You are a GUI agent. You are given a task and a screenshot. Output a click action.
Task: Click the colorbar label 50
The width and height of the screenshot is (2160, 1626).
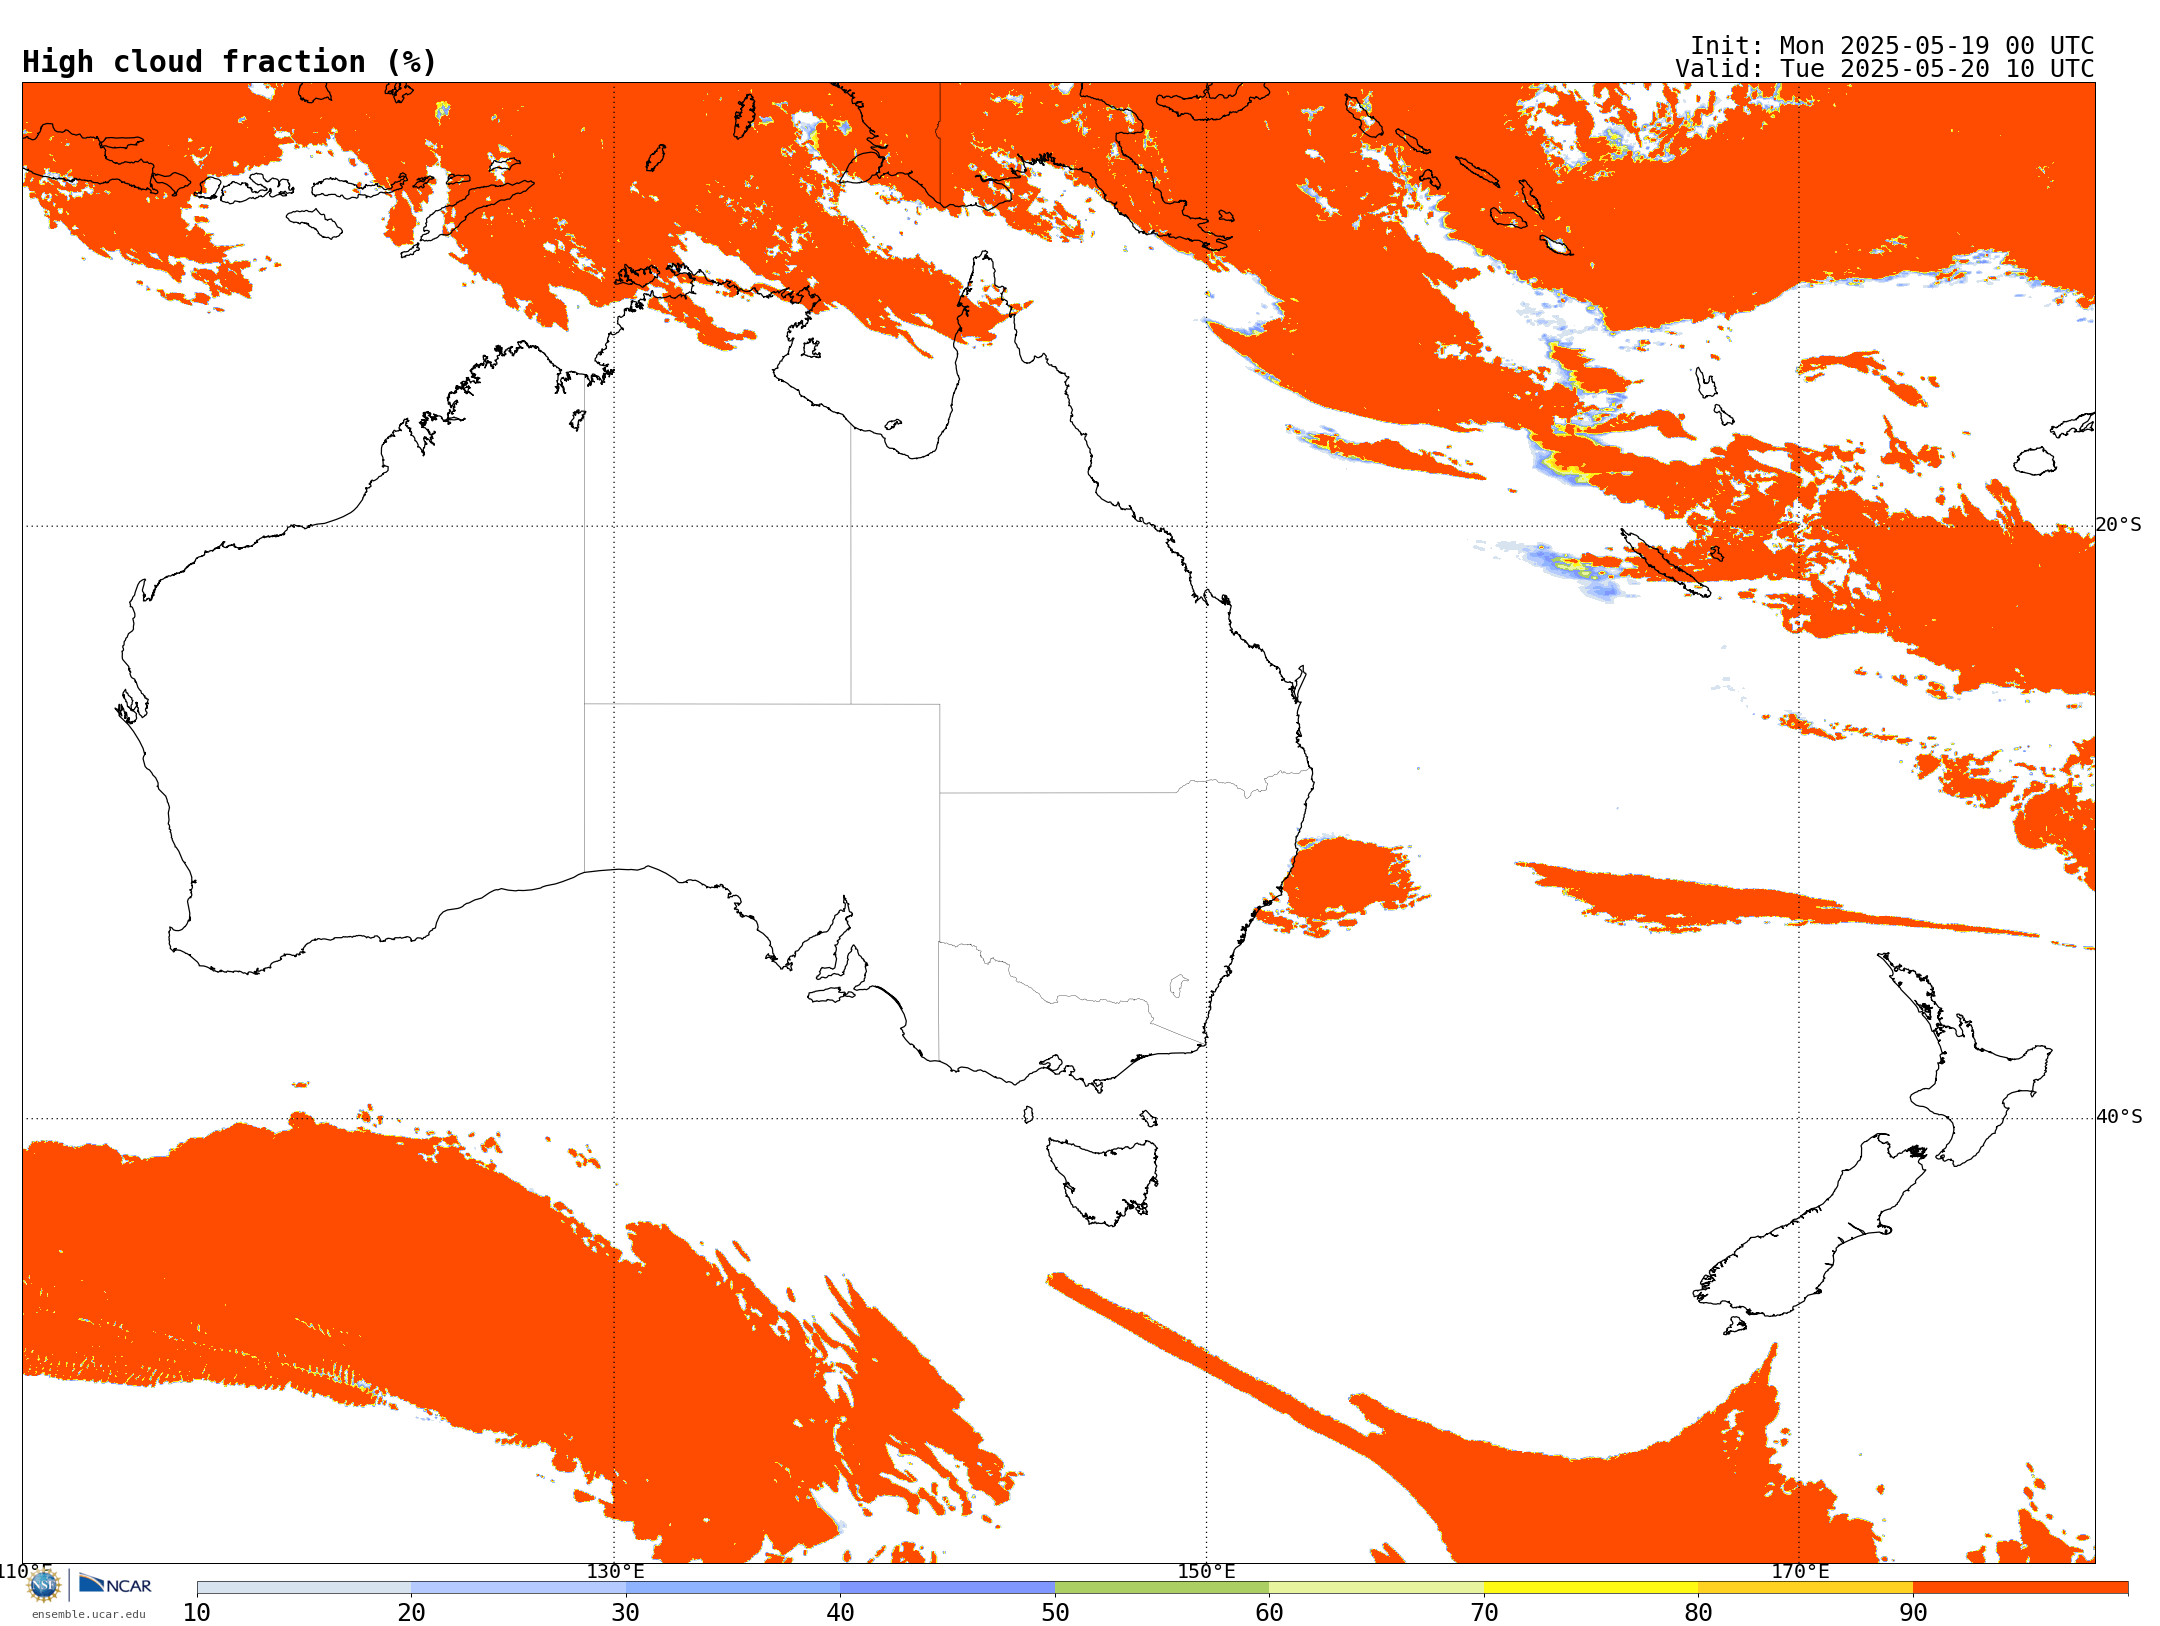click(1055, 1612)
